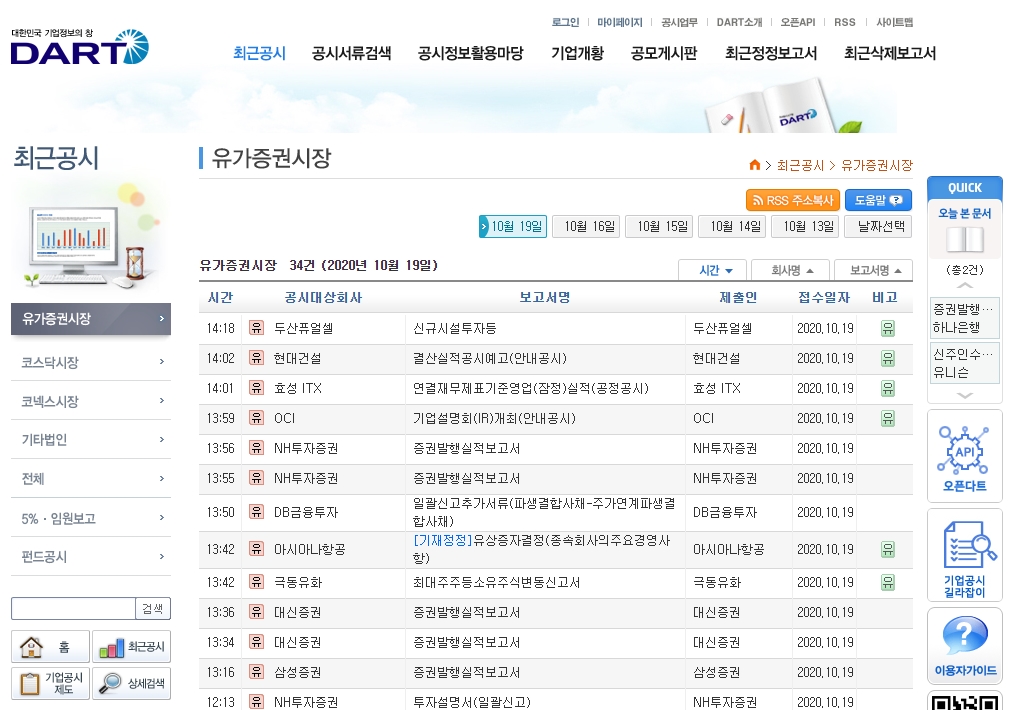The image size is (1014, 710).
Task: Click the RSS 주소복사 button
Action: click(x=793, y=200)
